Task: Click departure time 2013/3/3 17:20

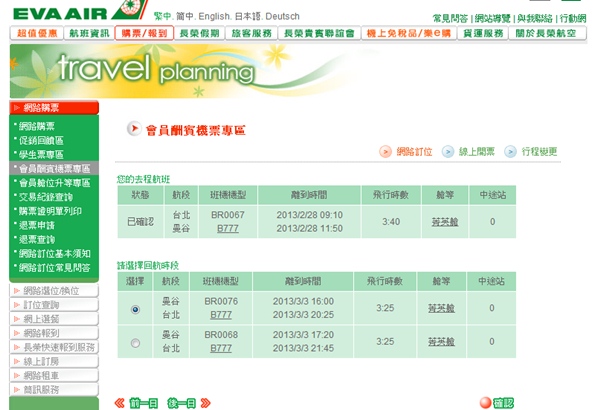Action: tap(303, 335)
